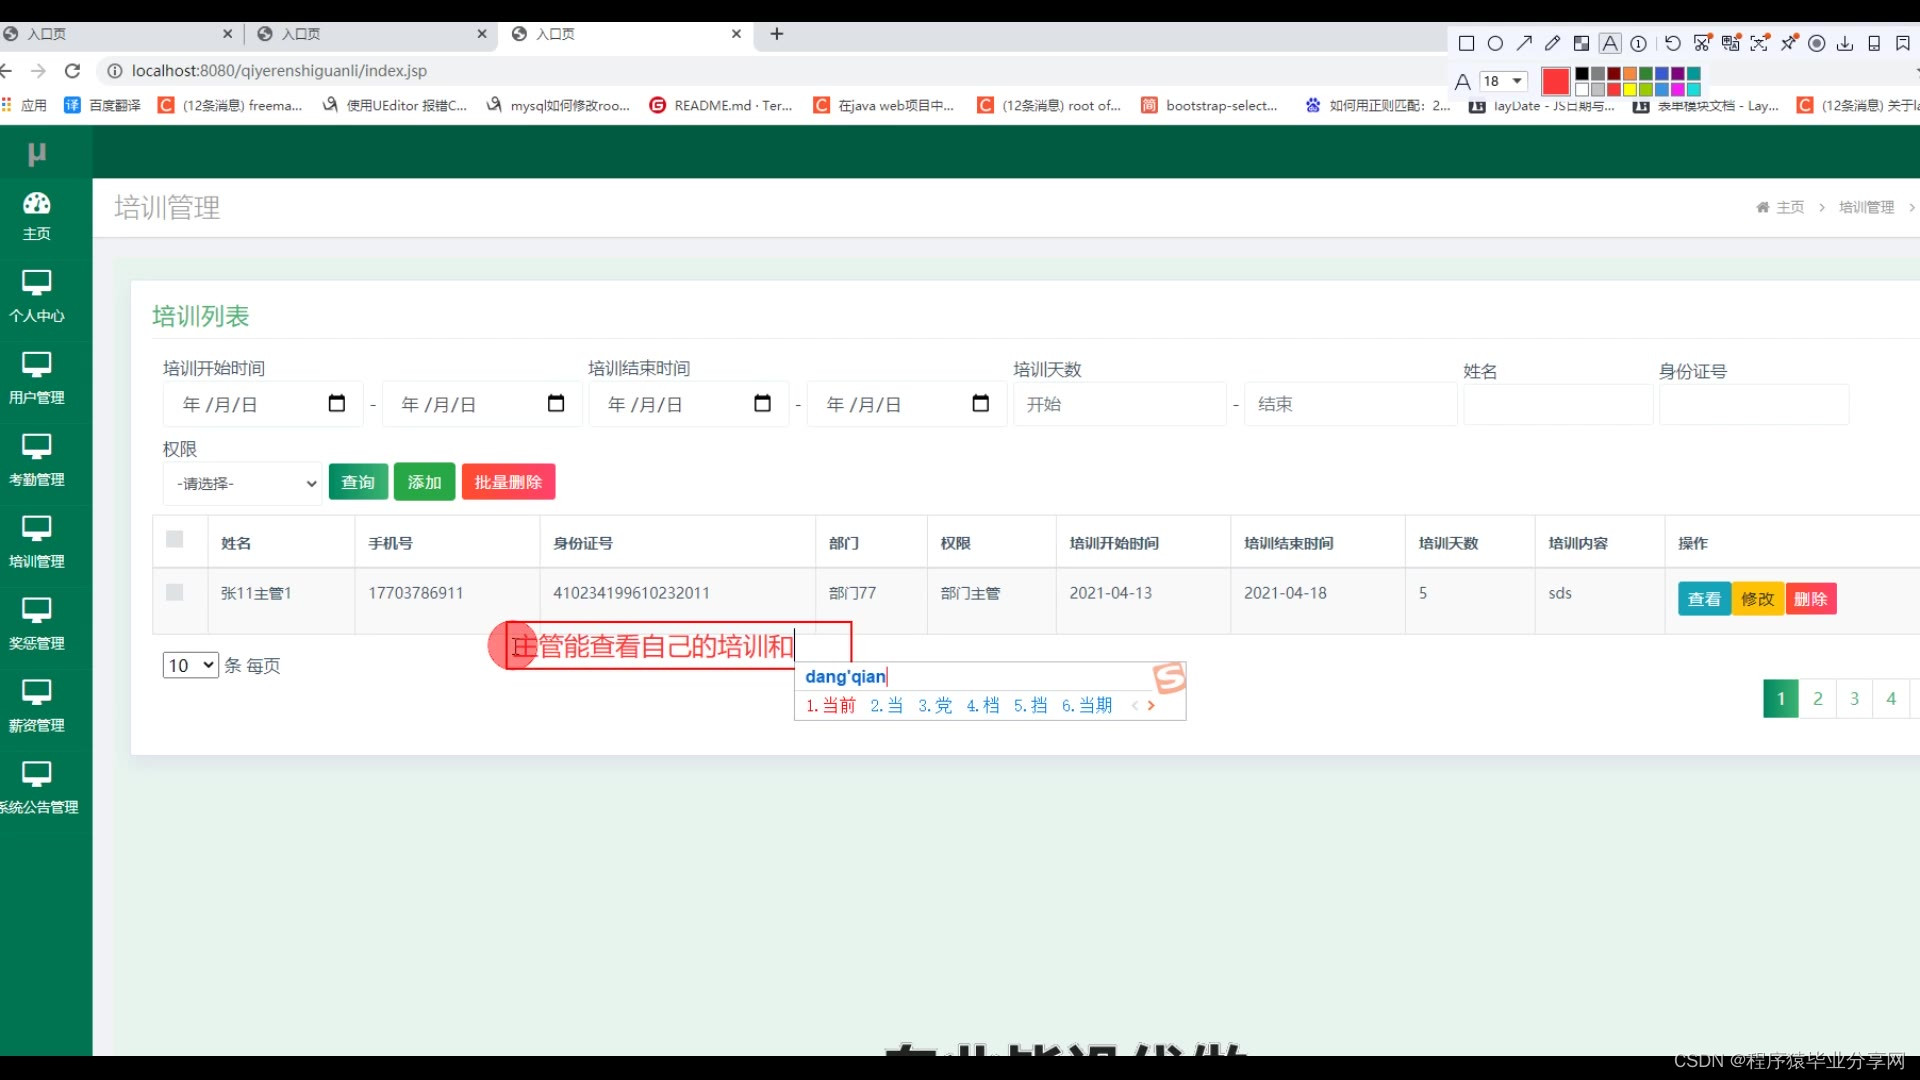This screenshot has width=1920, height=1080.
Task: Click the green 查询 button
Action: click(x=358, y=482)
